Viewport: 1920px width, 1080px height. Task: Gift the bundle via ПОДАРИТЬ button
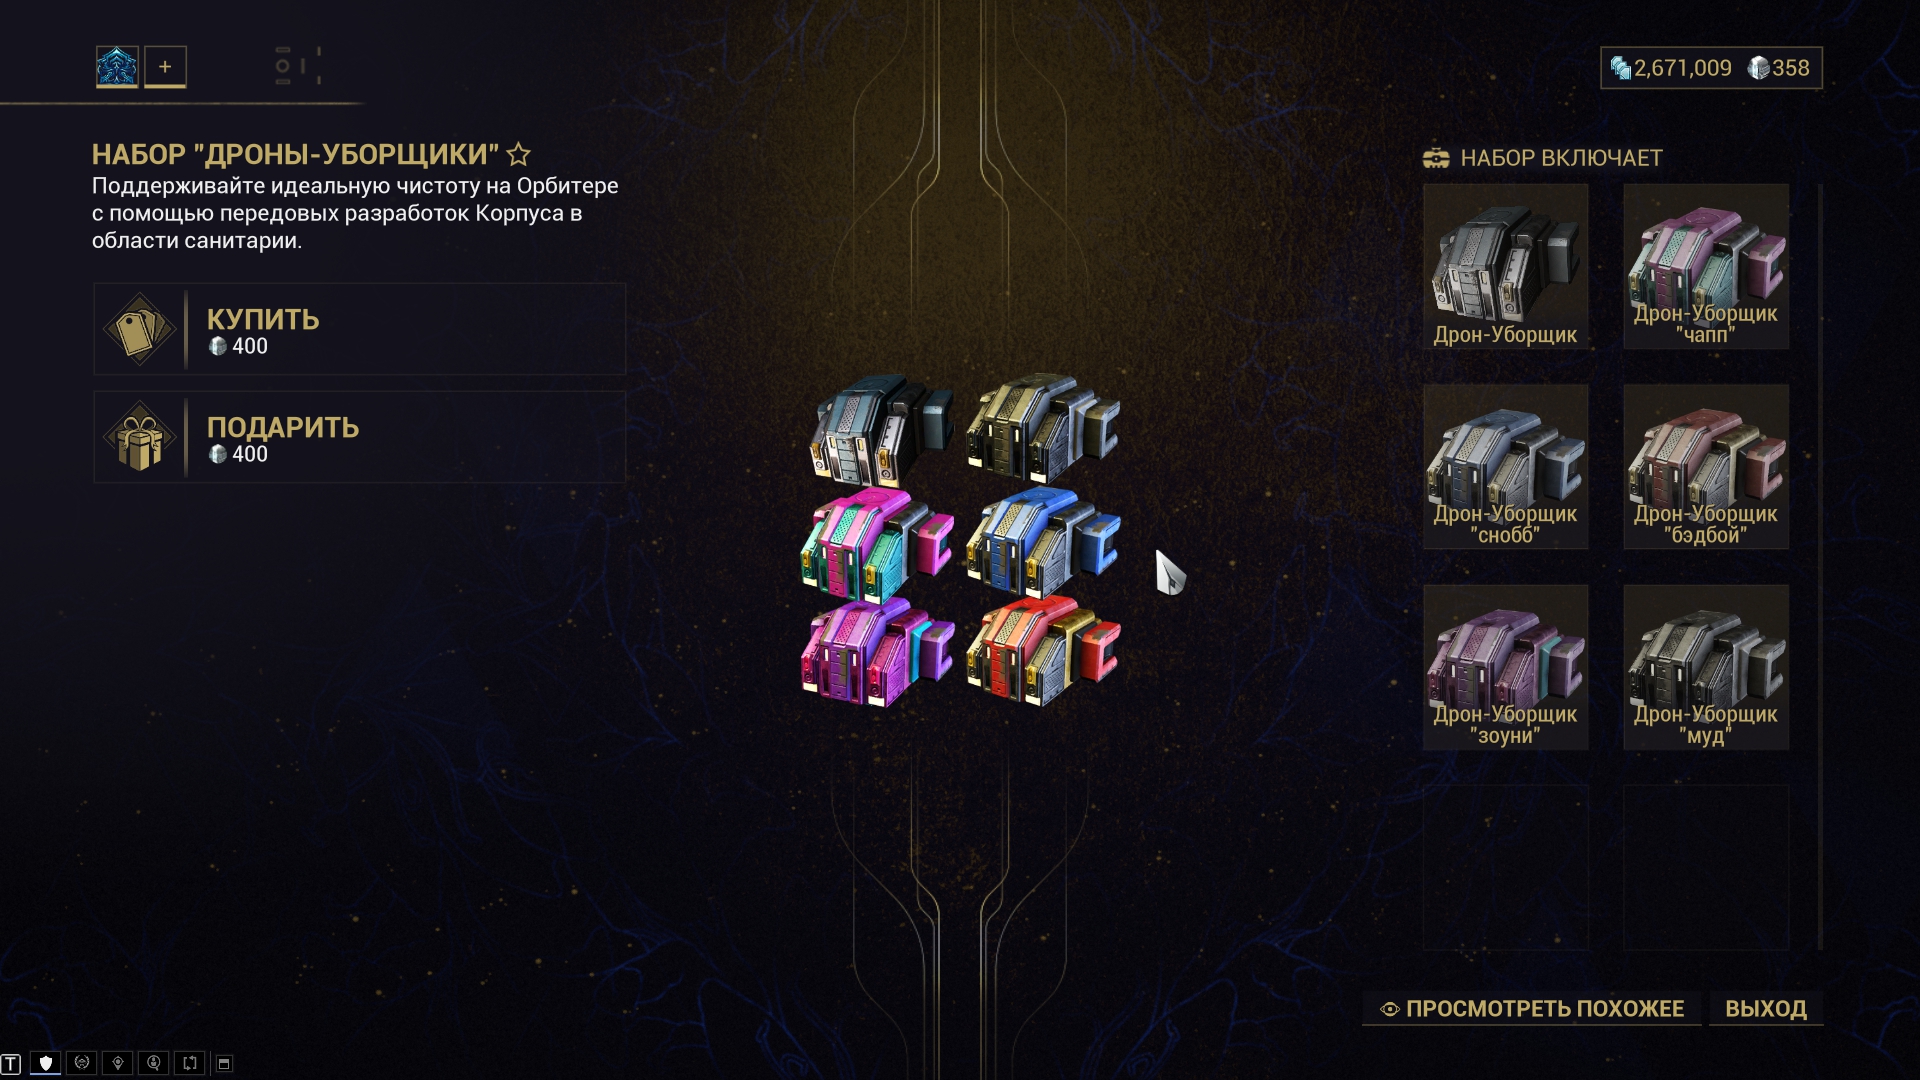[360, 437]
